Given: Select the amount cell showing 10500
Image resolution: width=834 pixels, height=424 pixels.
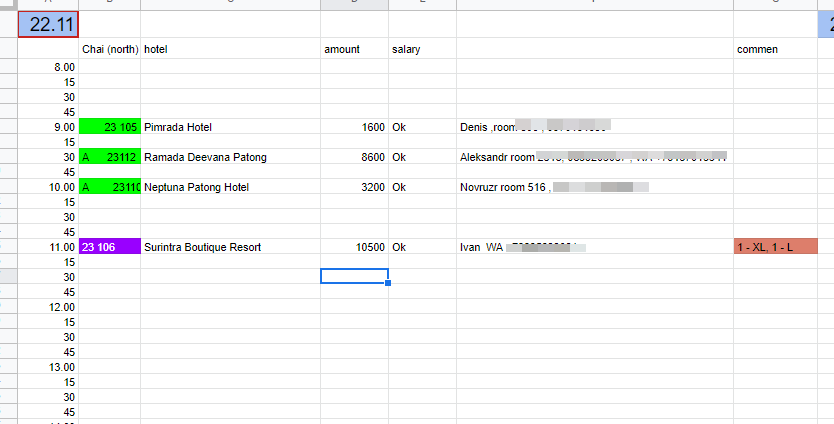Looking at the screenshot, I should [354, 247].
